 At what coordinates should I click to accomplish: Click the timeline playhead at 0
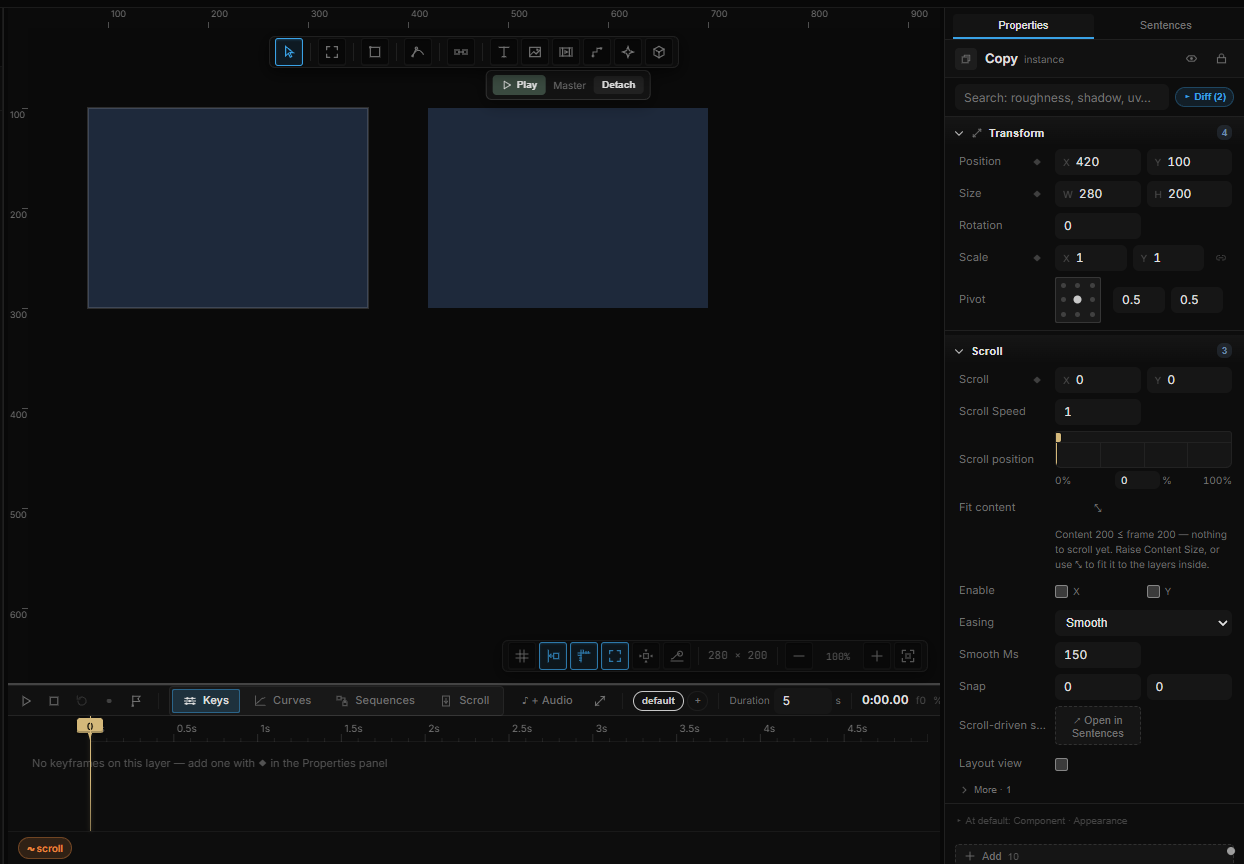(x=90, y=726)
